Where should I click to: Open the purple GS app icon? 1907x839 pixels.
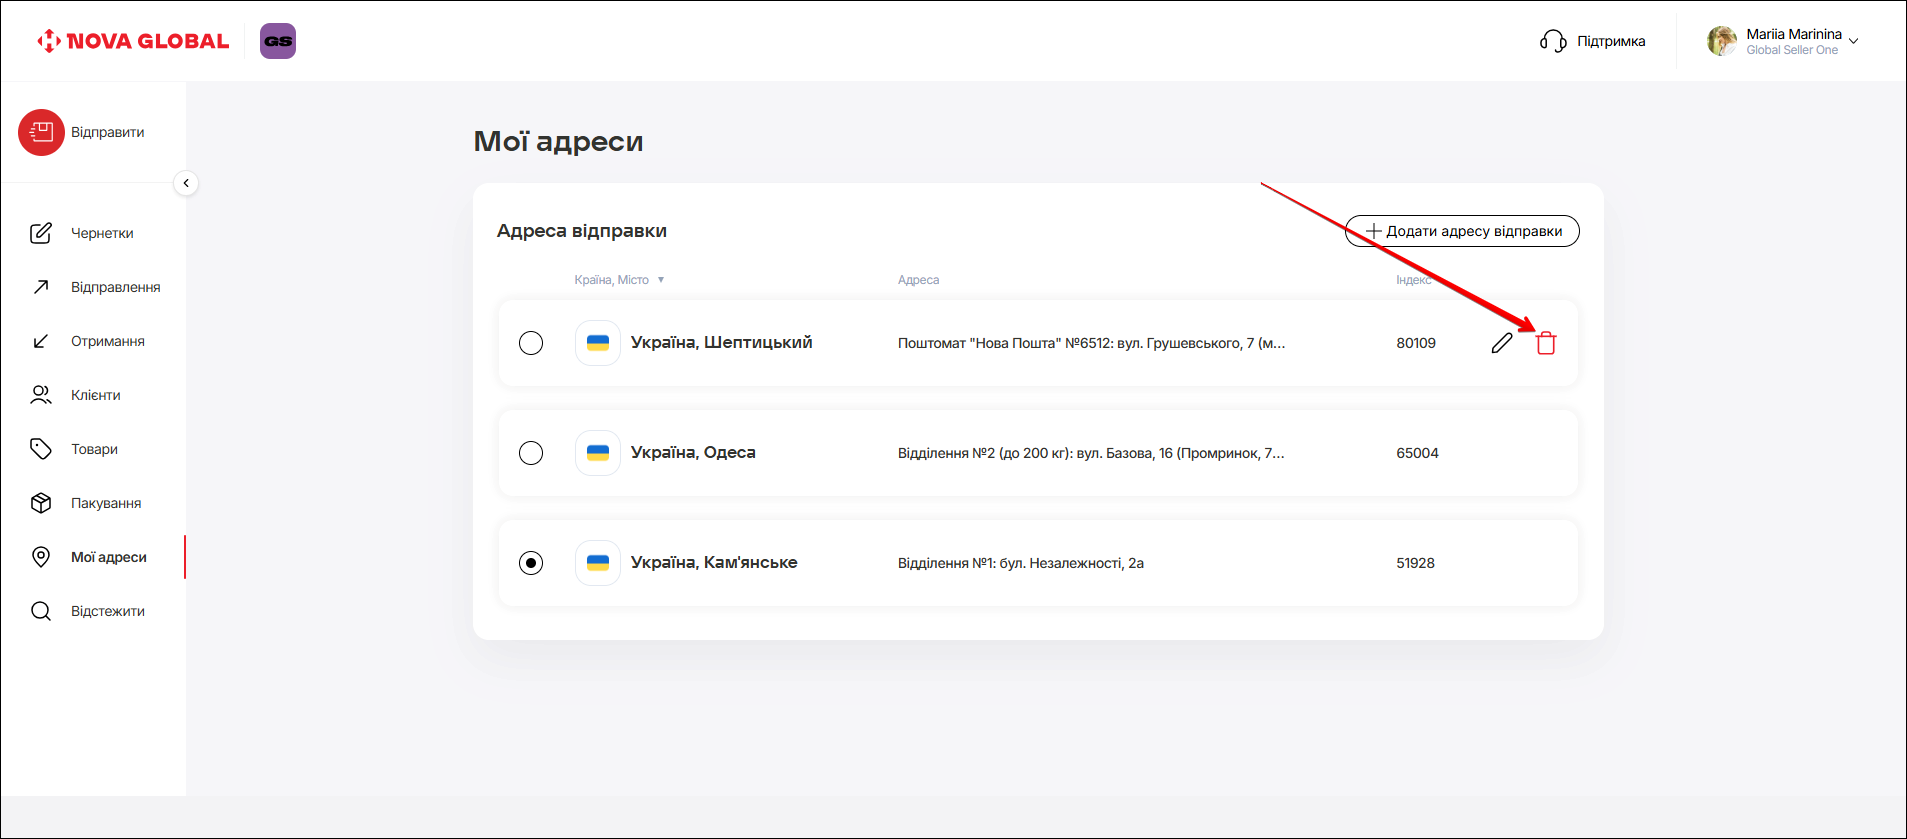click(x=278, y=41)
